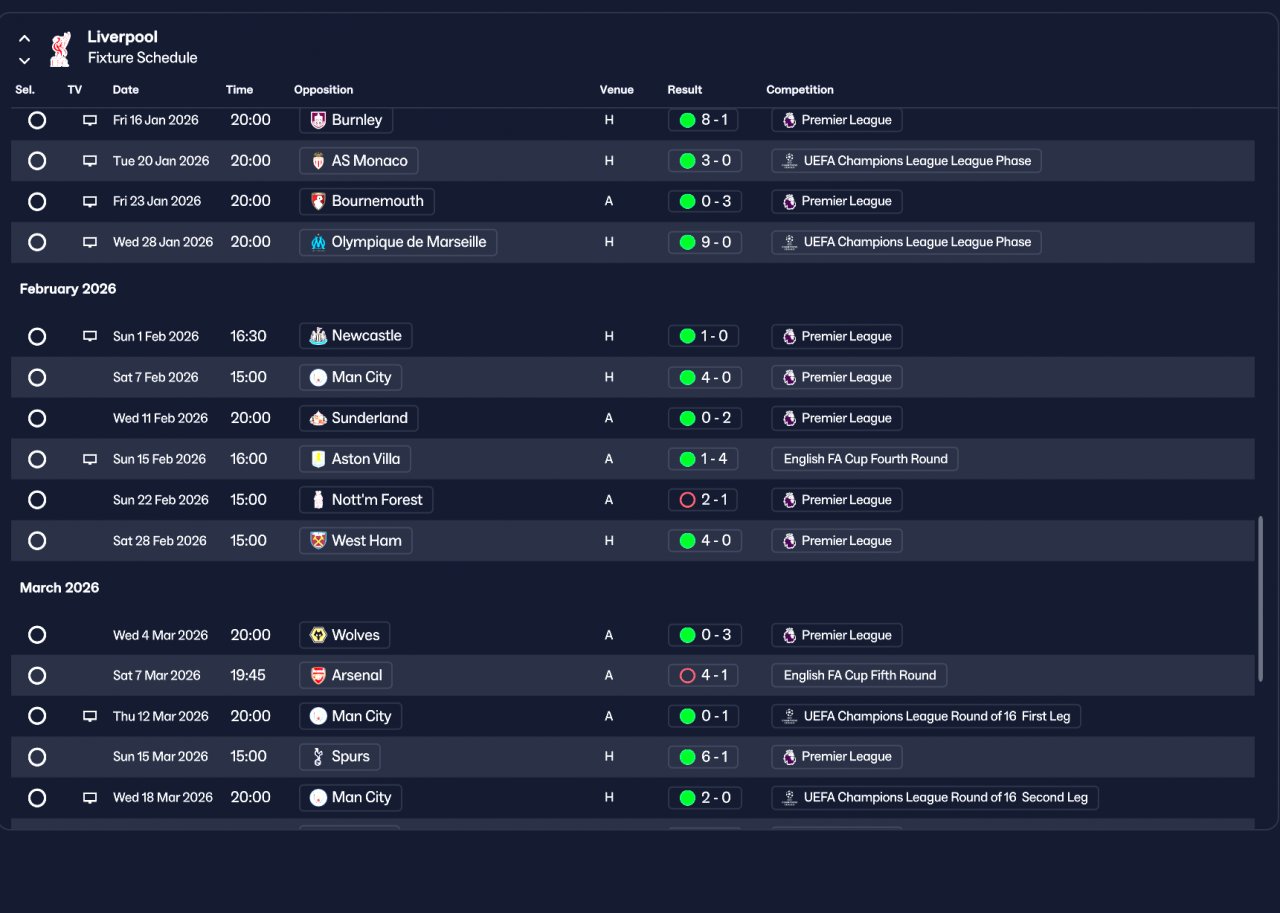Click the Sunderland club badge
This screenshot has width=1280, height=913.
click(x=318, y=418)
